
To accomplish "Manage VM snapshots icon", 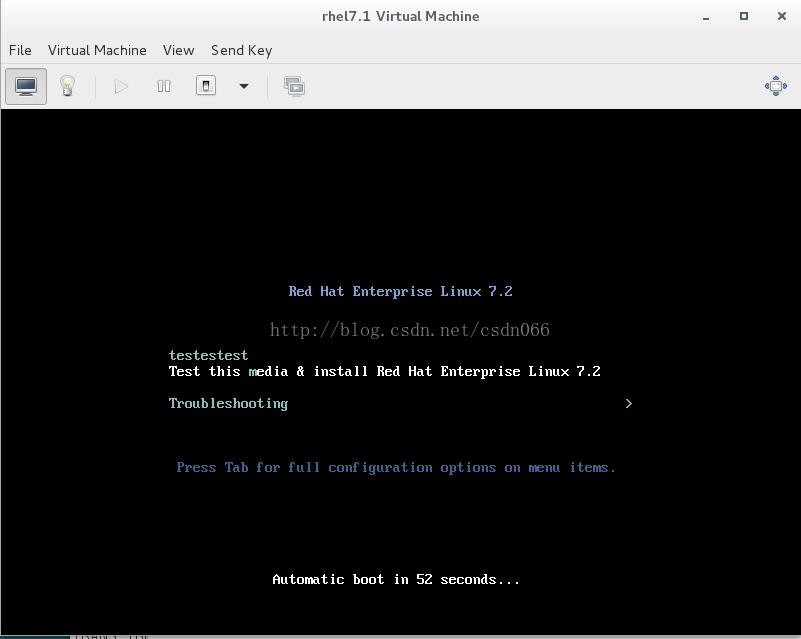I will pos(295,86).
